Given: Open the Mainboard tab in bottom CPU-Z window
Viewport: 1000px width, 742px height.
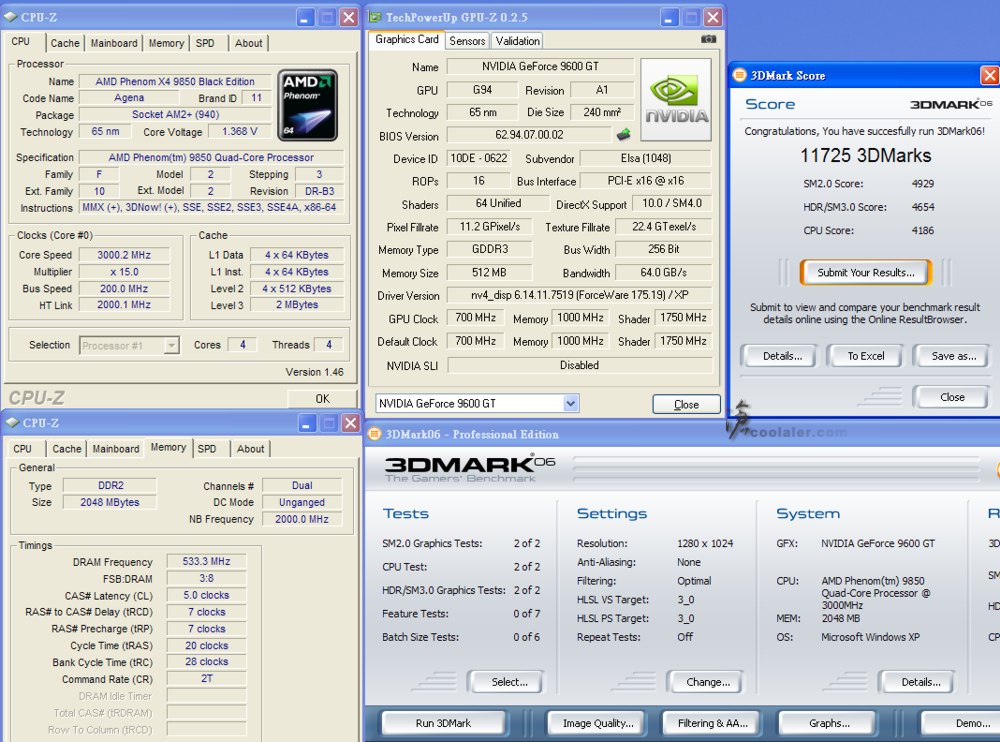Looking at the screenshot, I should coord(115,449).
